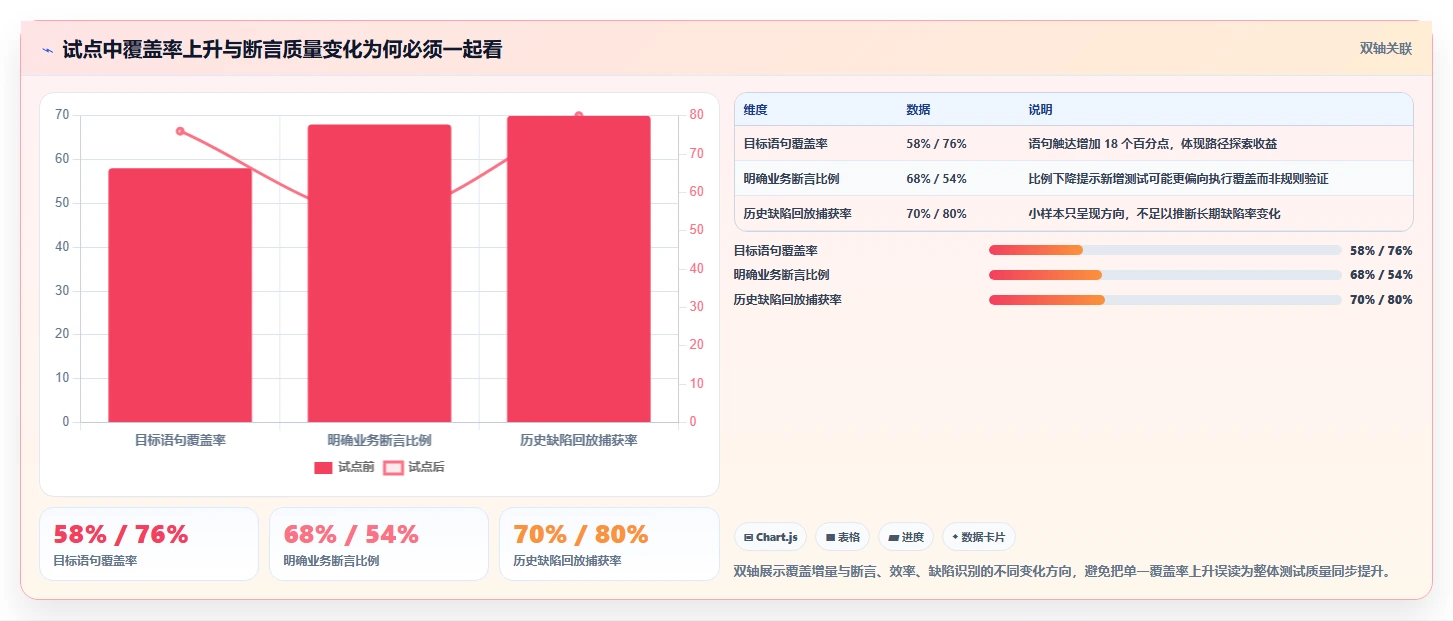1453x621 pixels.
Task: Click the 表格 tag
Action: pos(842,537)
